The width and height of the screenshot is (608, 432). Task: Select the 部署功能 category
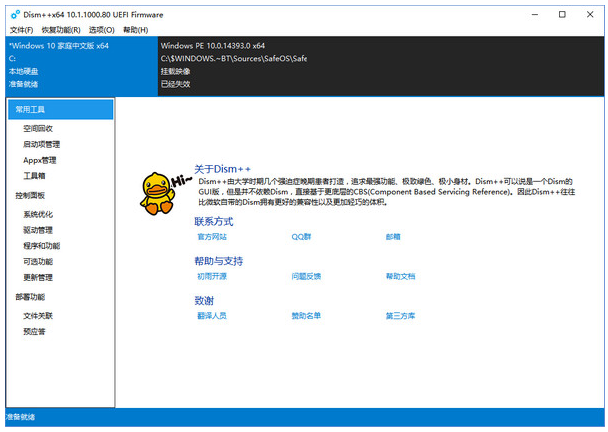click(x=30, y=297)
